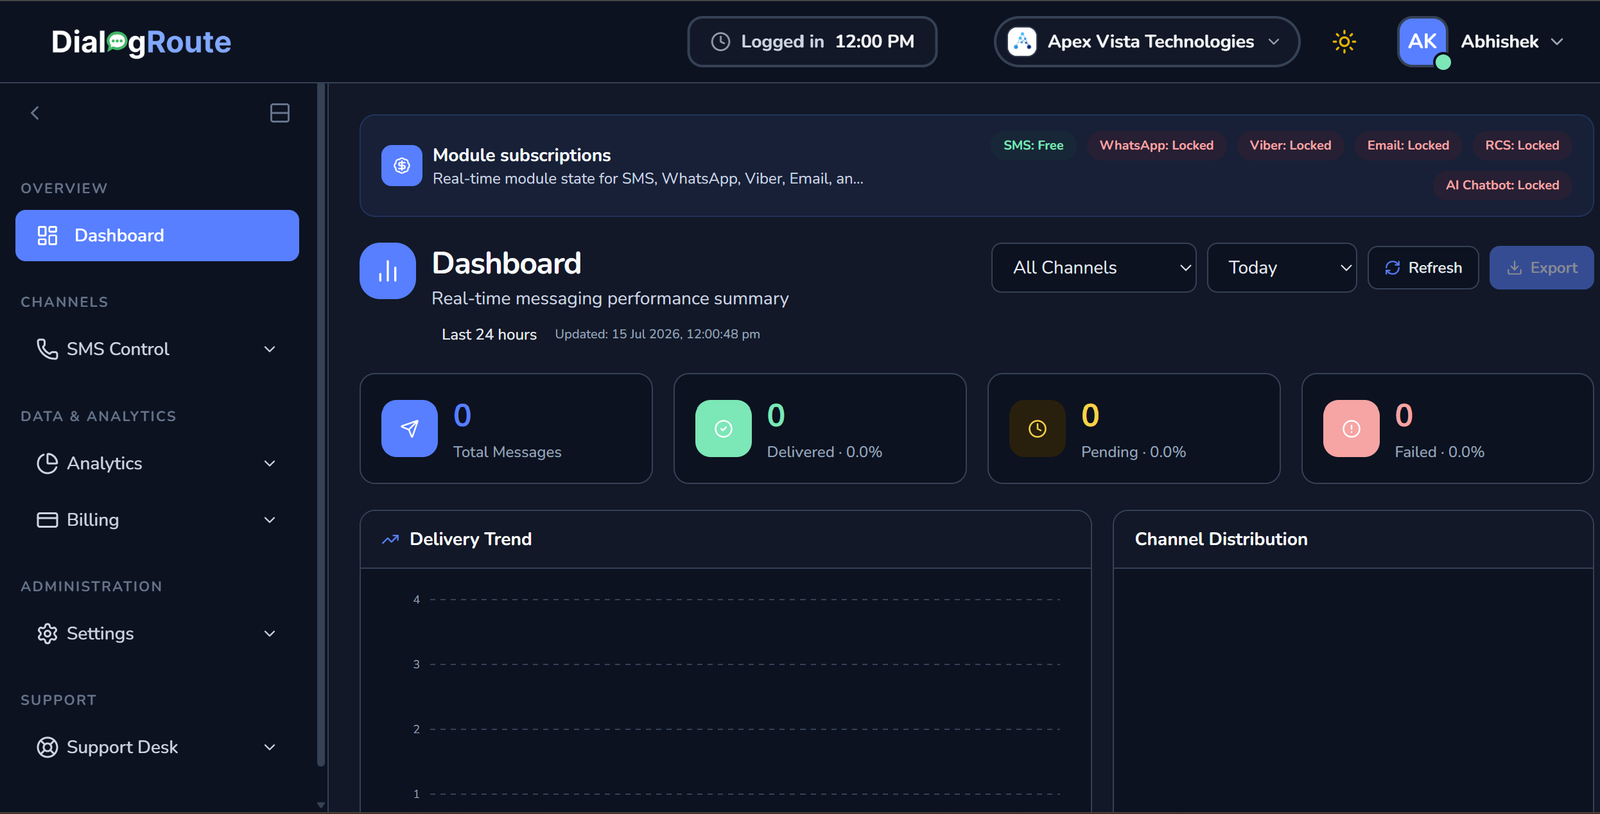Open the Abhishek user menu chevron
Screen dimensions: 1600x814
(x=1557, y=42)
